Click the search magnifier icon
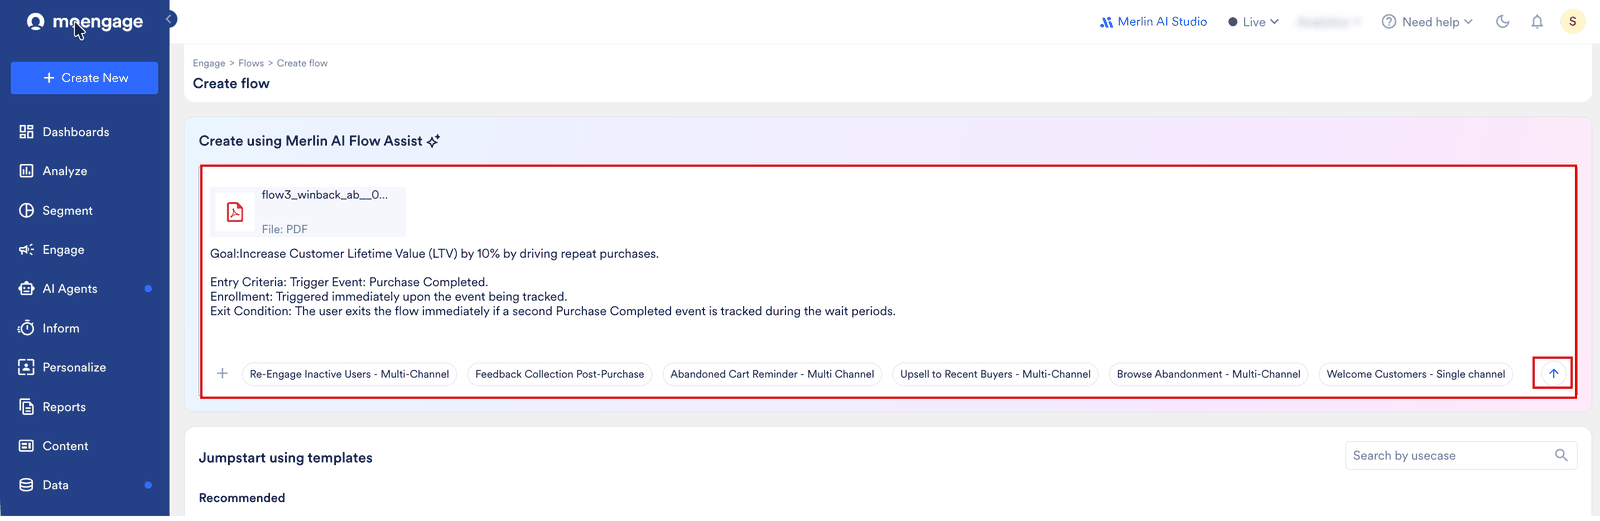This screenshot has width=1600, height=521. (1561, 456)
